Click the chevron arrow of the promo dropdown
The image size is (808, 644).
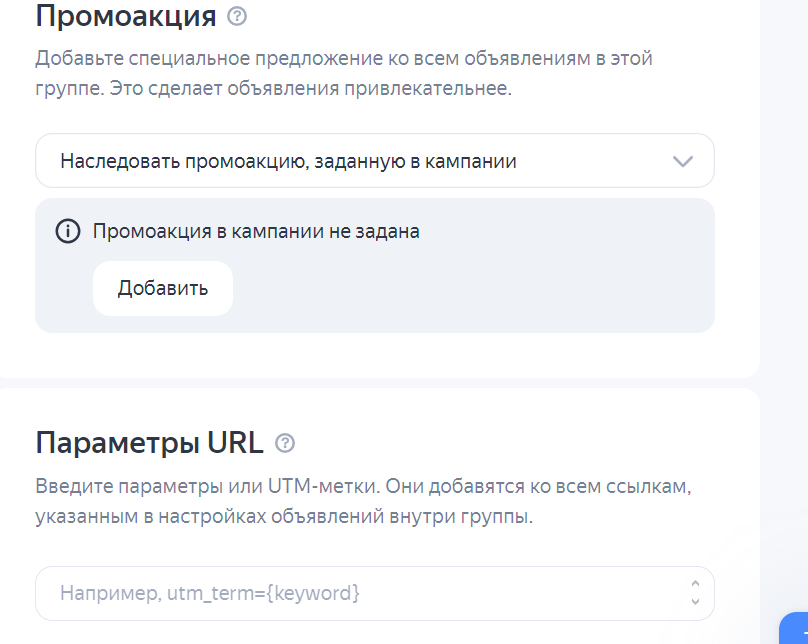coord(683,161)
